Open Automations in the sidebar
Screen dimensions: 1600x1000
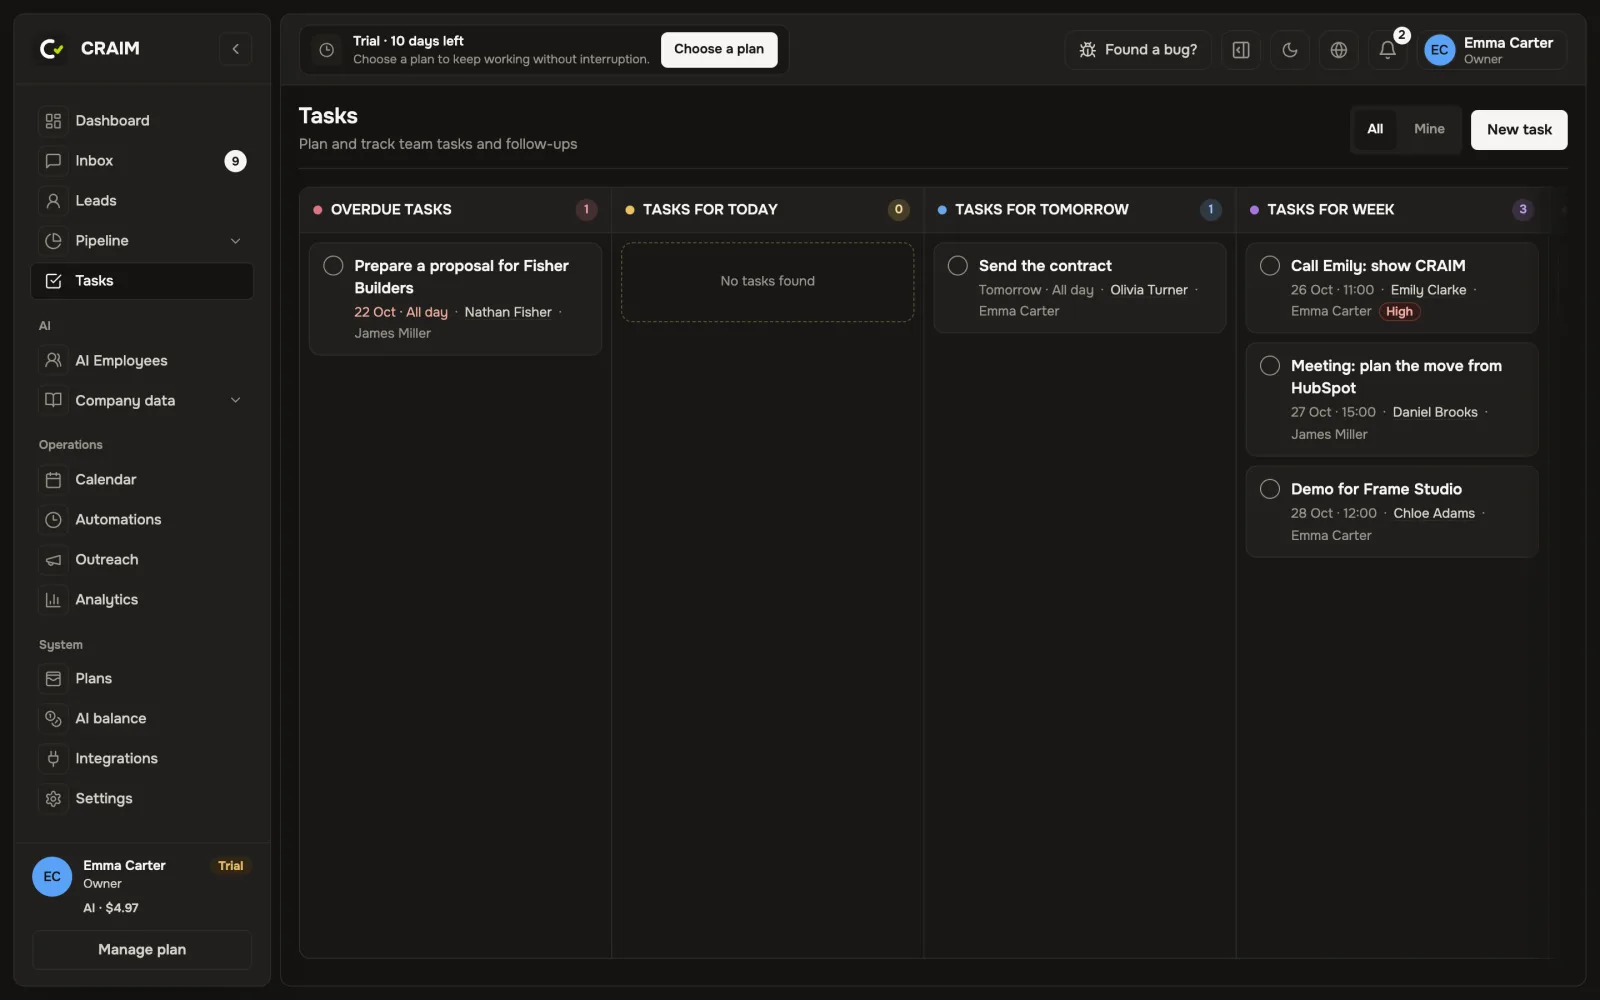tap(142, 520)
